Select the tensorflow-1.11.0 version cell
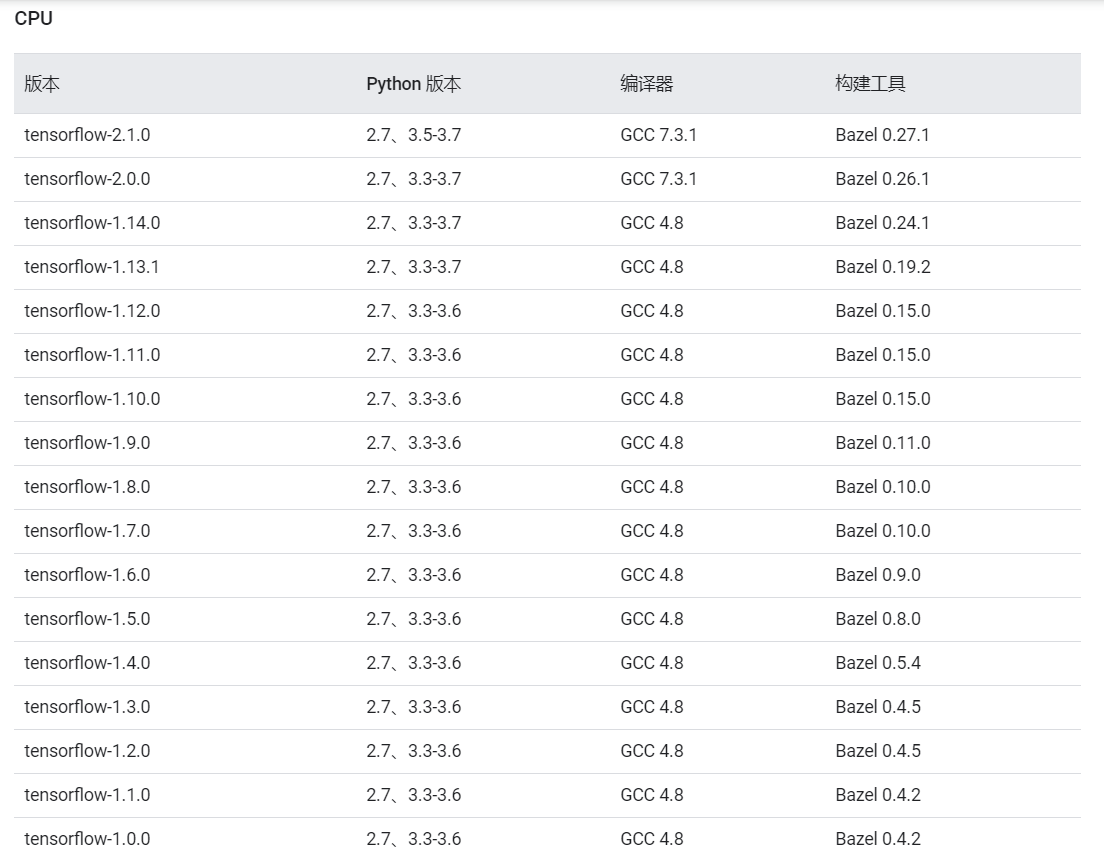Viewport: 1104px width, 850px height. [x=92, y=355]
